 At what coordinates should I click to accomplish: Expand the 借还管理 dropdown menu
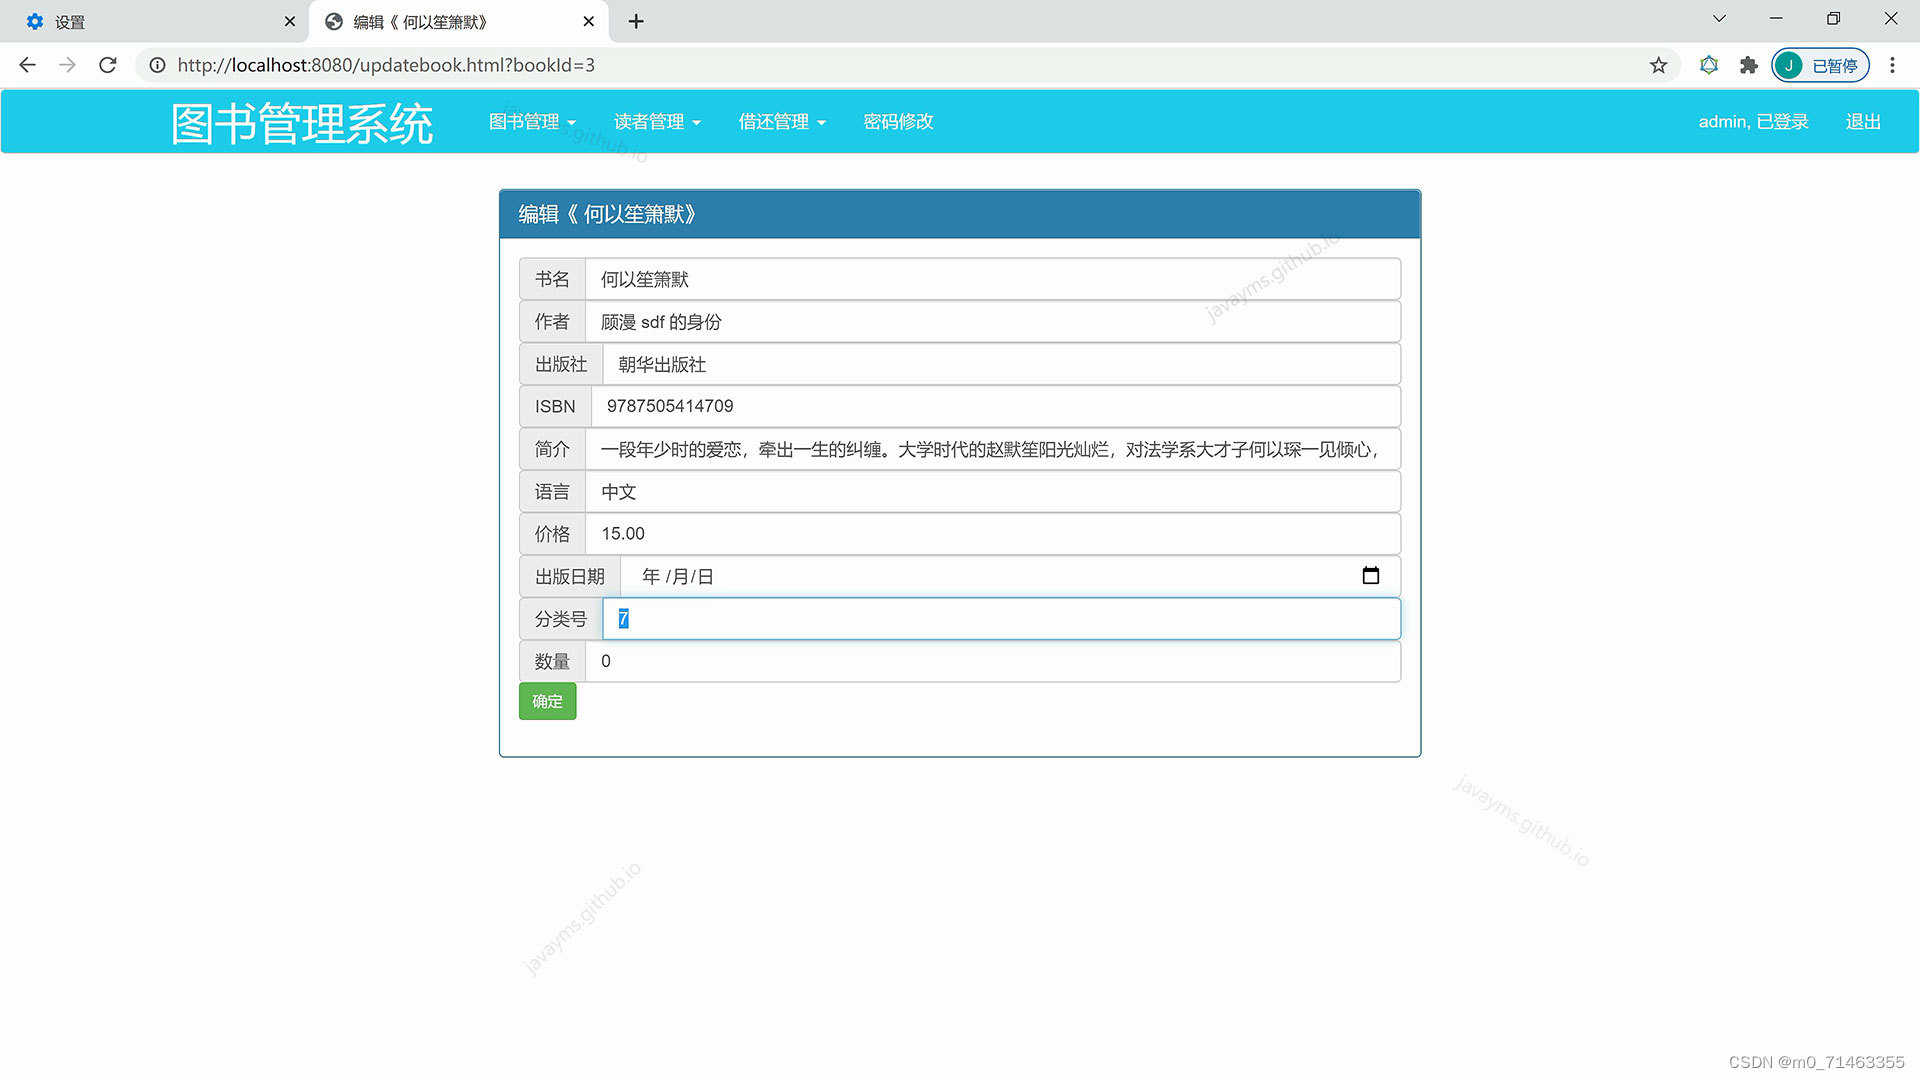[x=782, y=121]
